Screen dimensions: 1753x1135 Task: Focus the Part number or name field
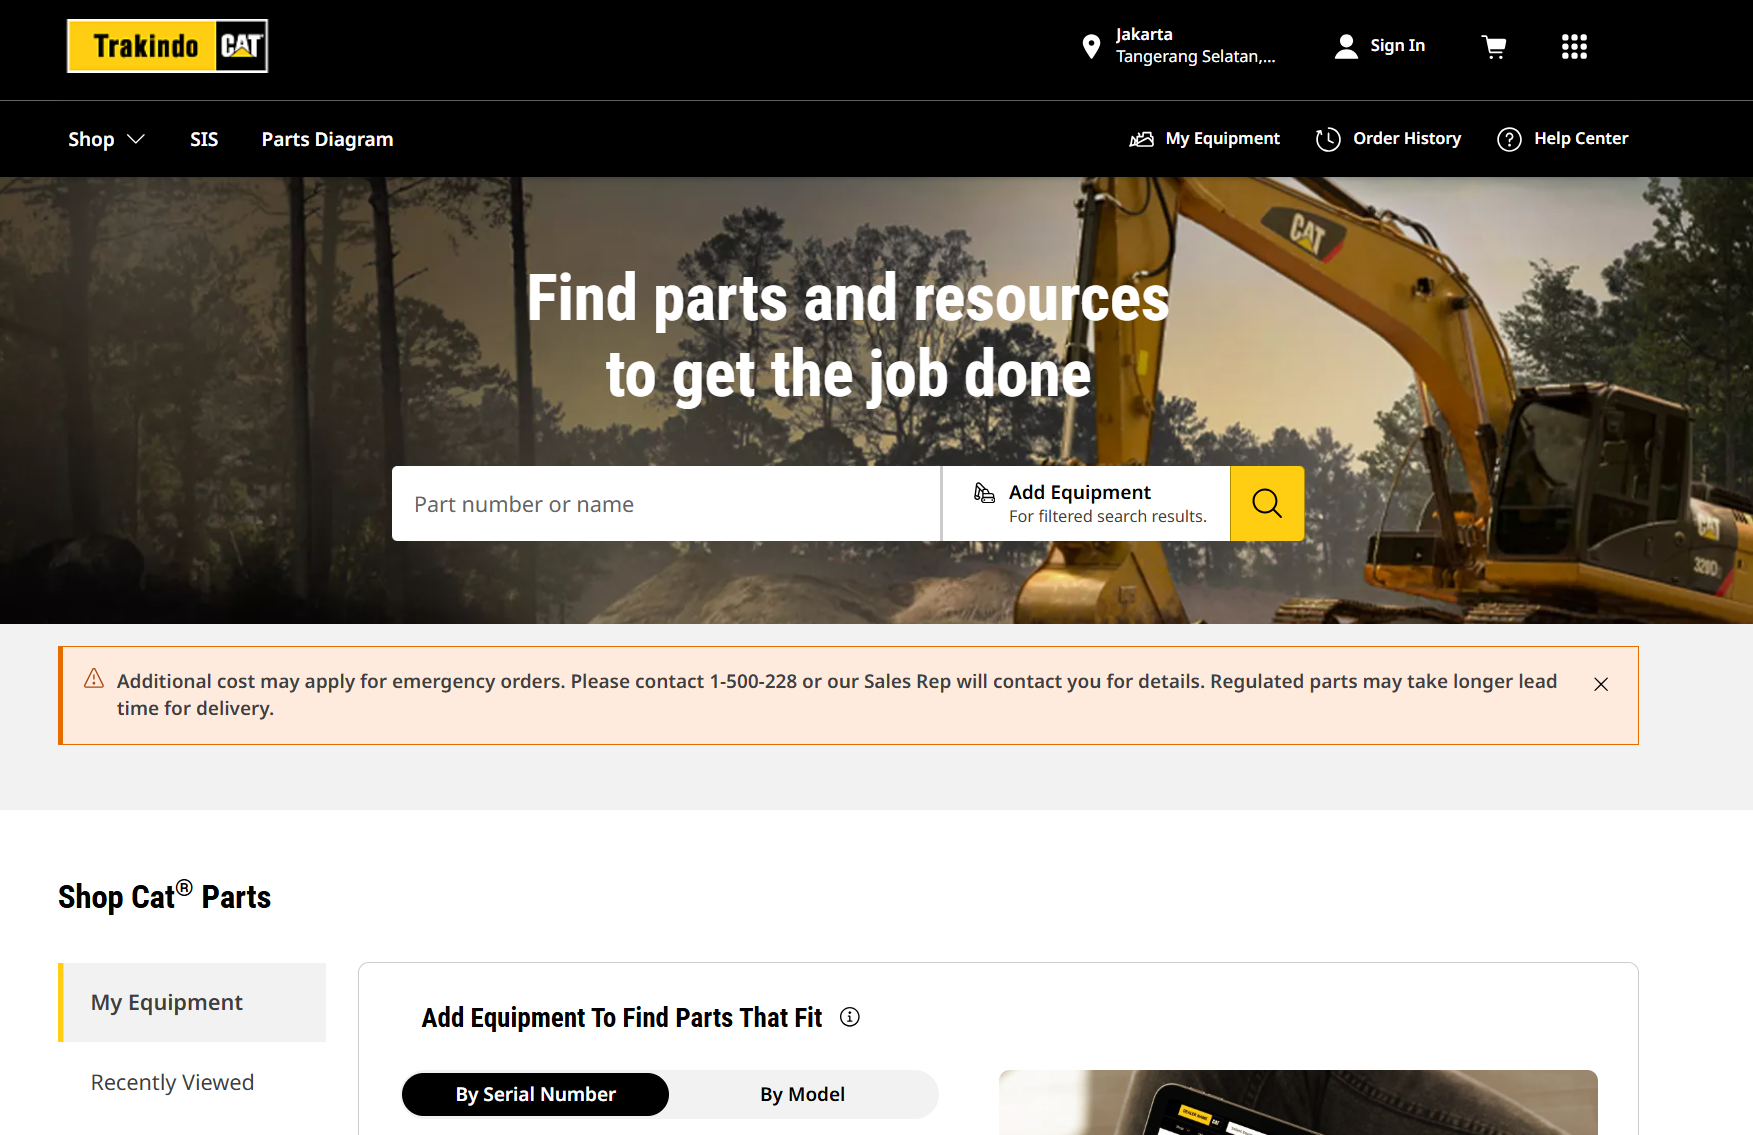coord(665,504)
